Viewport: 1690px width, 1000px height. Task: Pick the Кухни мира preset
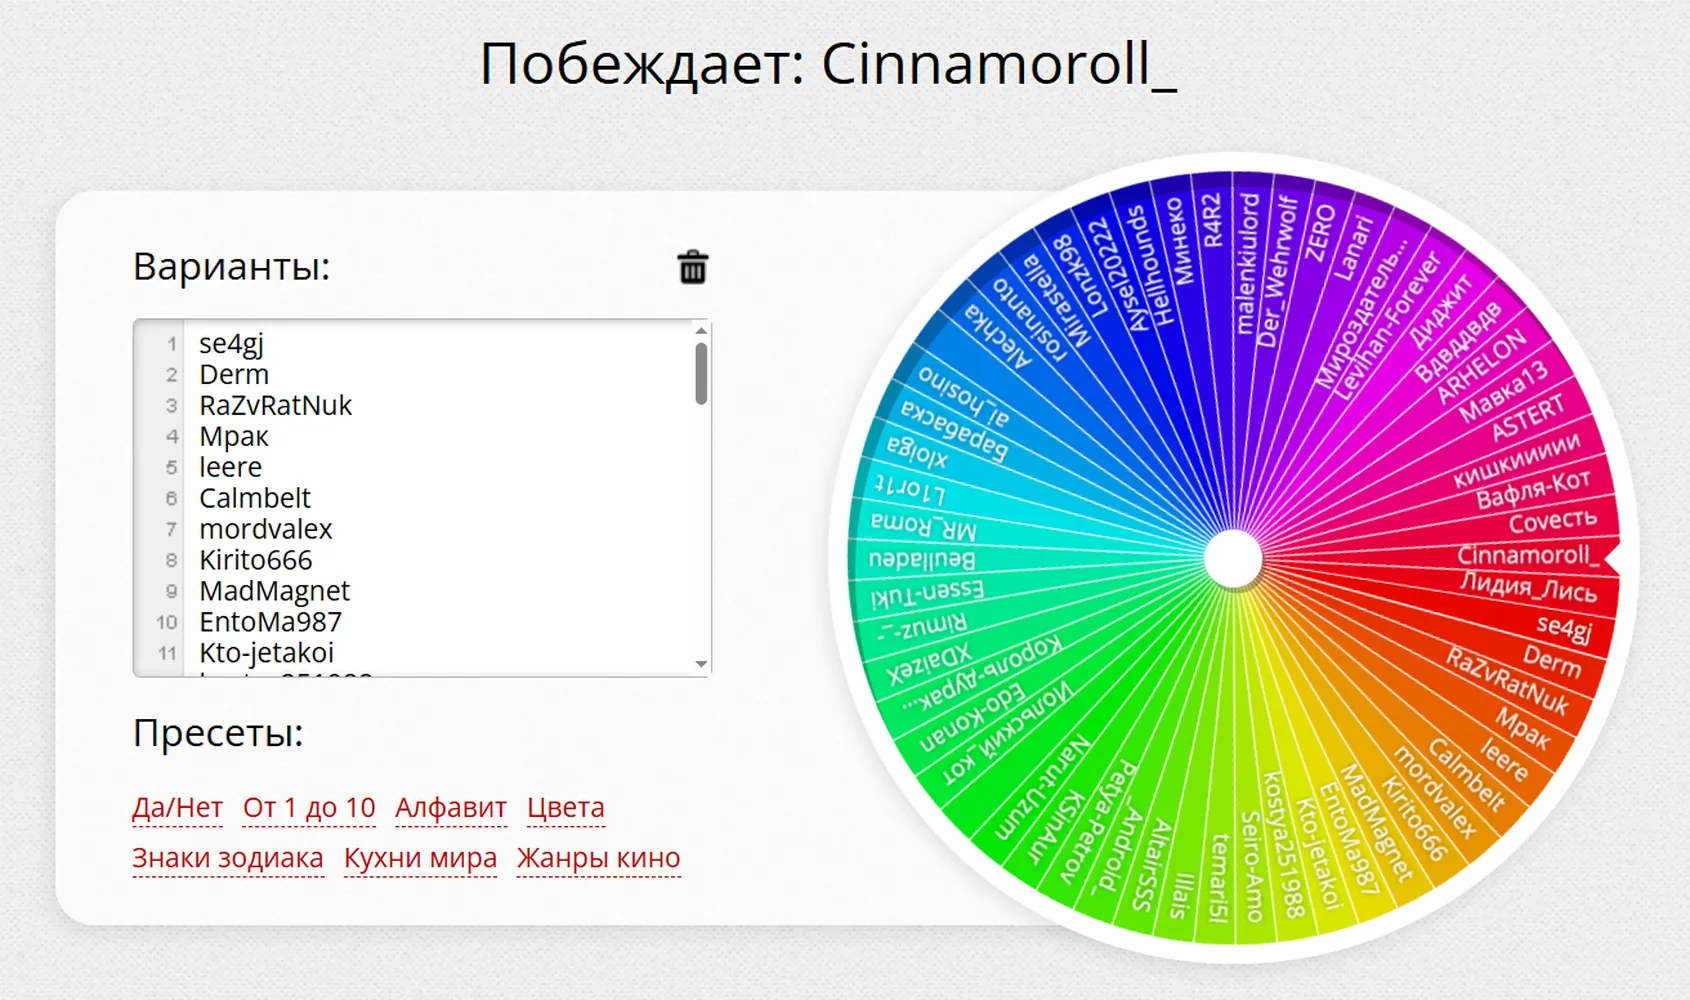click(420, 858)
